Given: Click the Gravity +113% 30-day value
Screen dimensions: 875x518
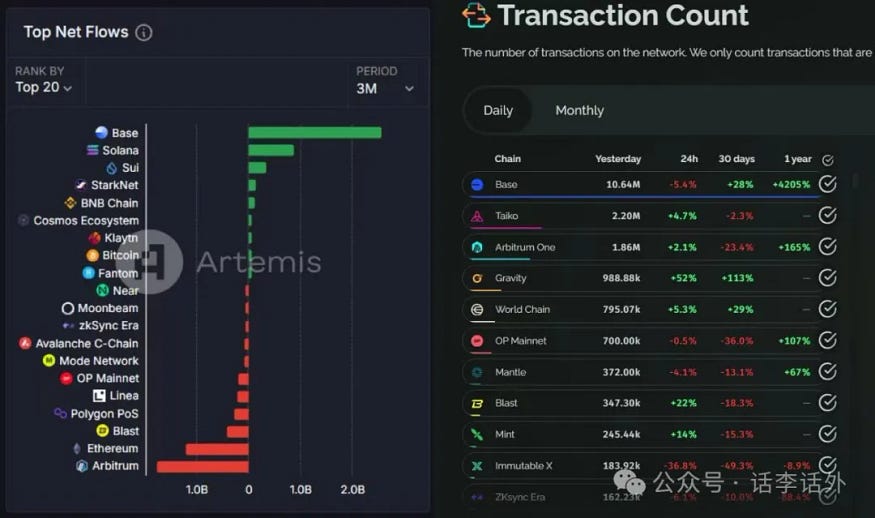Looking at the screenshot, I should click(x=737, y=278).
